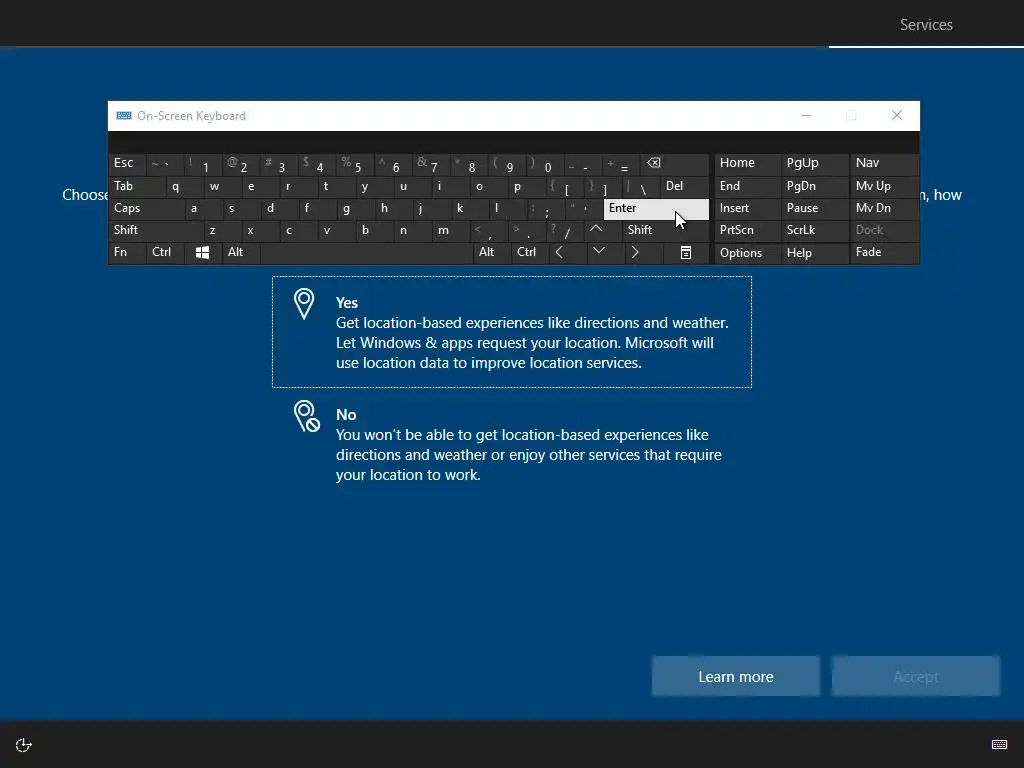
Task: Click the Pause key
Action: pyautogui.click(x=814, y=208)
